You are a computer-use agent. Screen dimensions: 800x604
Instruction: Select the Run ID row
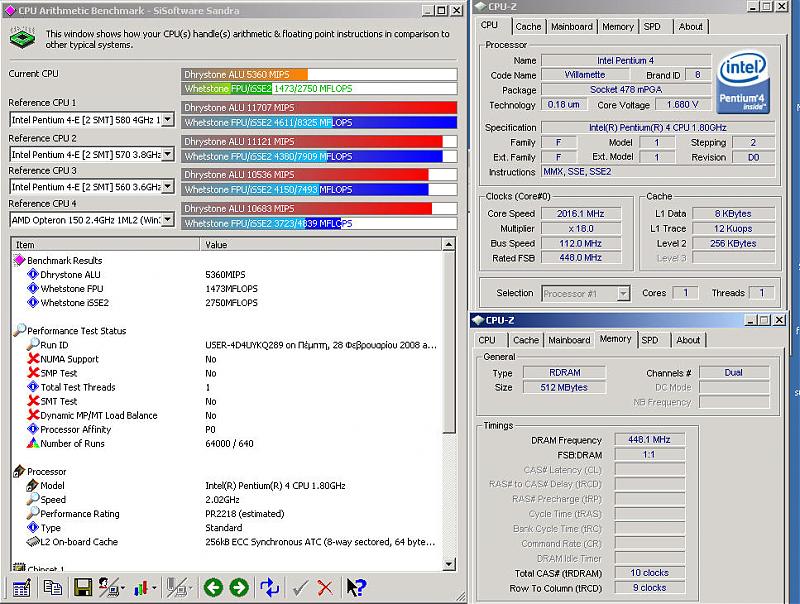[227, 345]
